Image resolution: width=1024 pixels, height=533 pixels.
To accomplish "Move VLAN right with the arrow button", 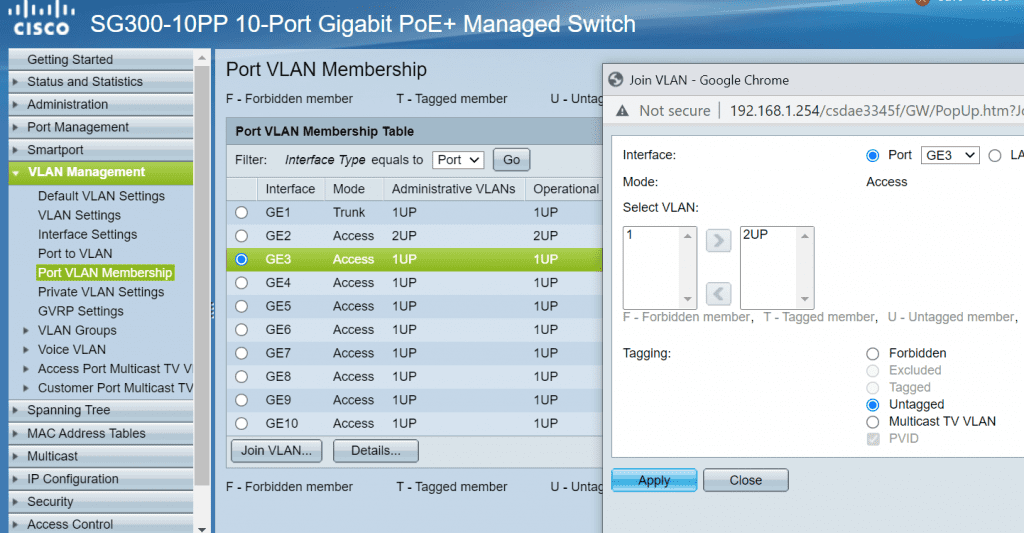I will [x=718, y=241].
